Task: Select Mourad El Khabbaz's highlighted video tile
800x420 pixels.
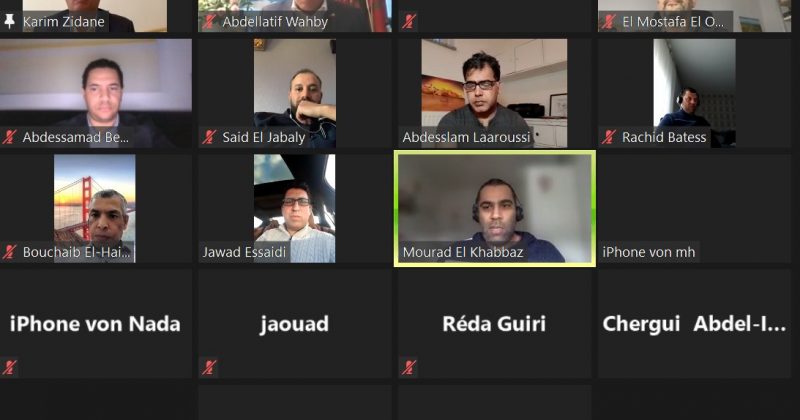Action: point(495,208)
